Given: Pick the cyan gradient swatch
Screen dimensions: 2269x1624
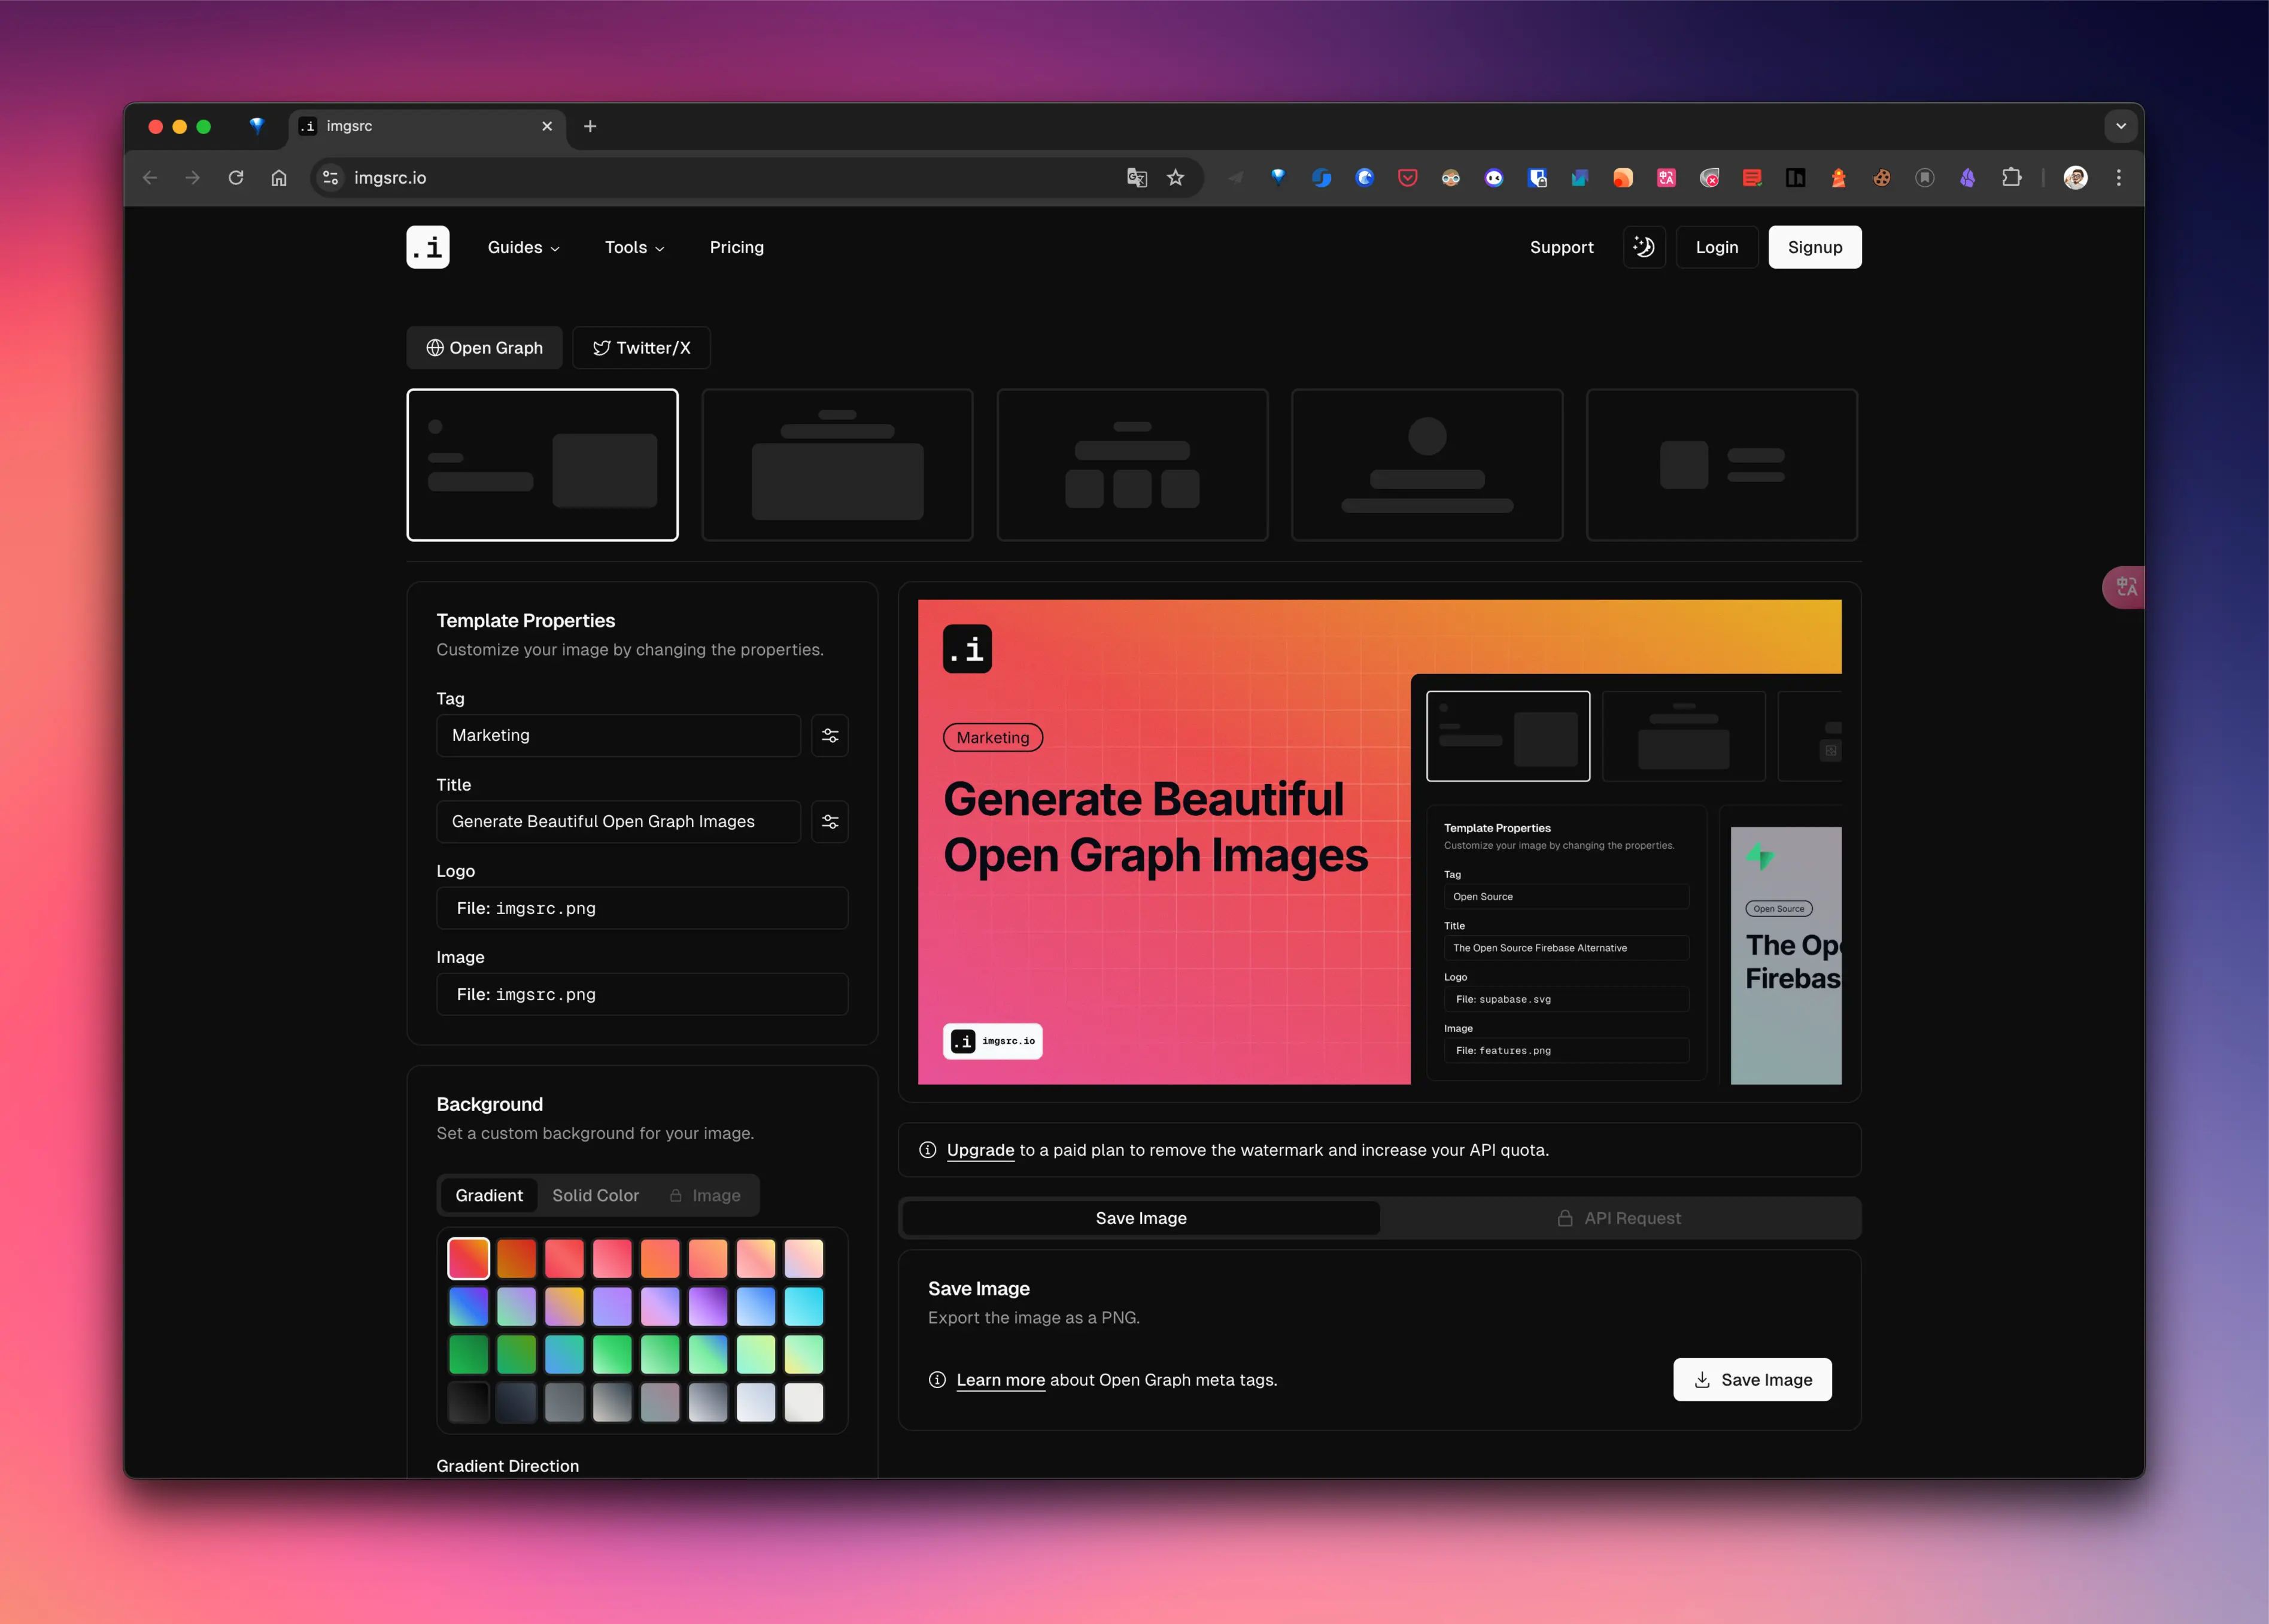Looking at the screenshot, I should [x=803, y=1306].
